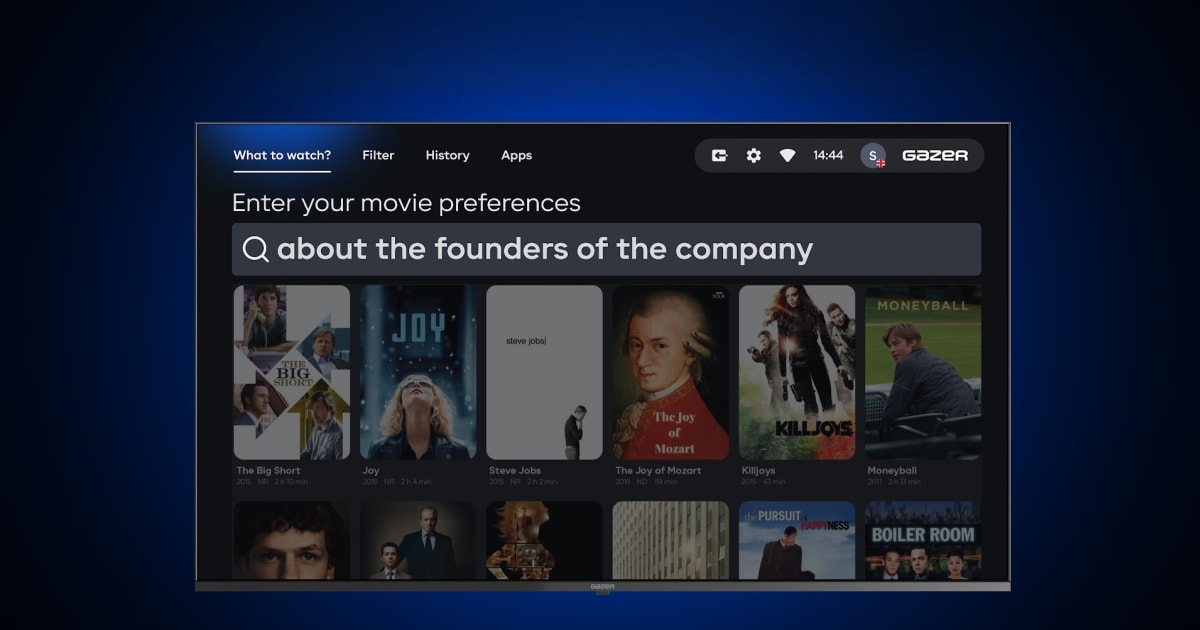Open the settings gear icon
1200x630 pixels.
[x=752, y=156]
